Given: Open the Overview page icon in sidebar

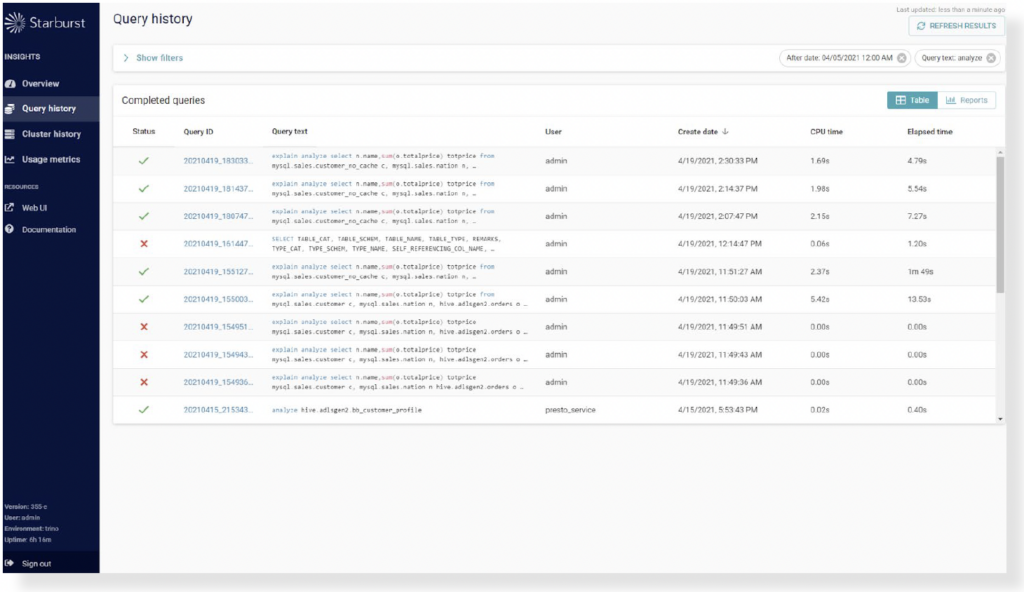Looking at the screenshot, I should (10, 84).
